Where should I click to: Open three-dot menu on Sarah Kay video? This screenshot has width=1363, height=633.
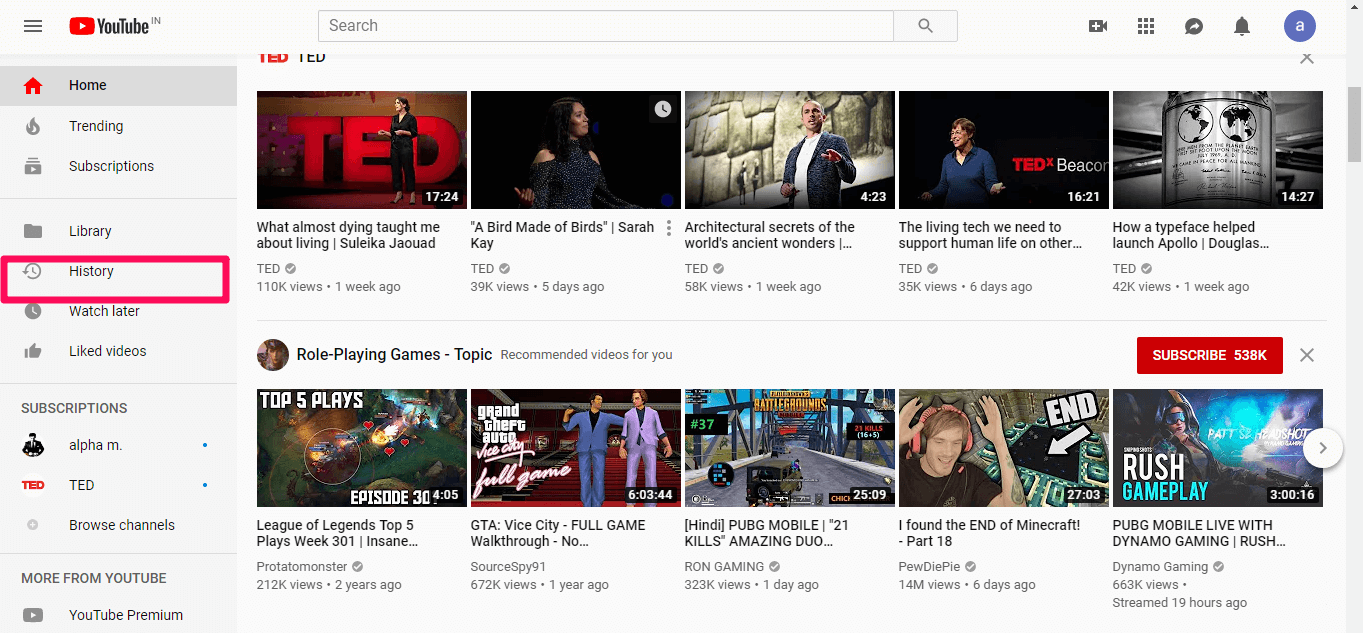pos(669,228)
